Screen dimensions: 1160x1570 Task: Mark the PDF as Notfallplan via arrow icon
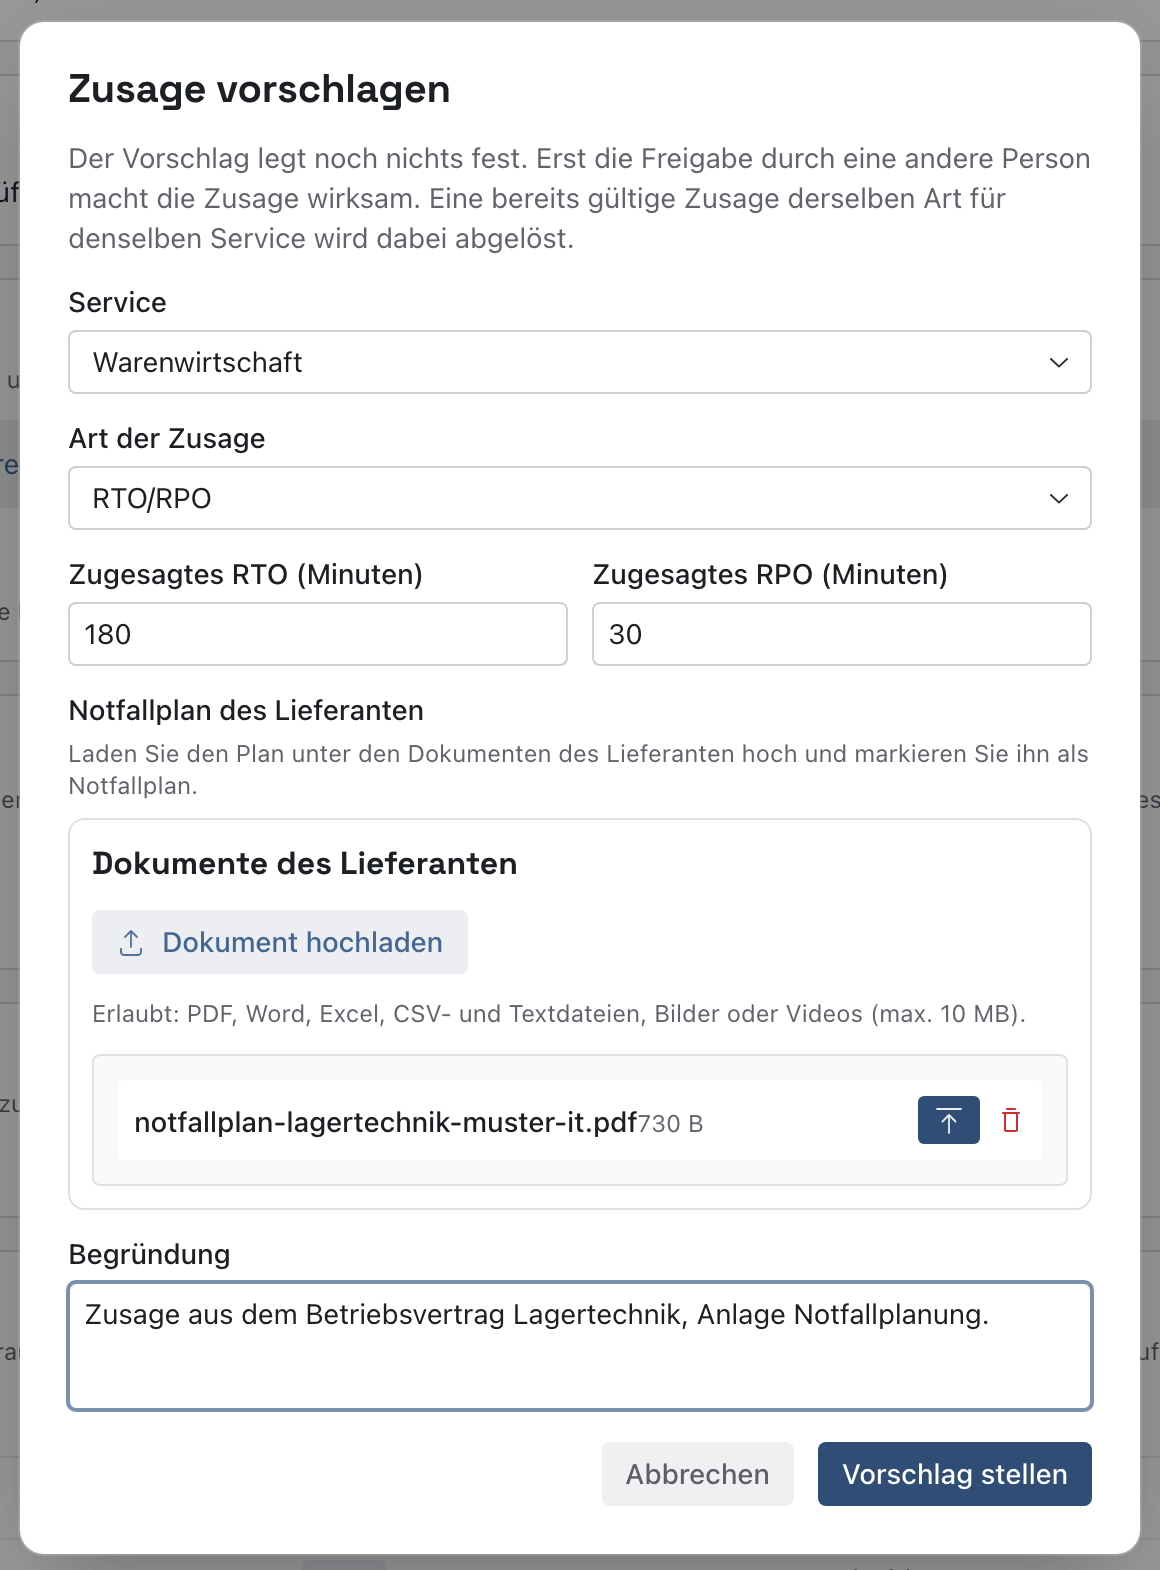949,1120
